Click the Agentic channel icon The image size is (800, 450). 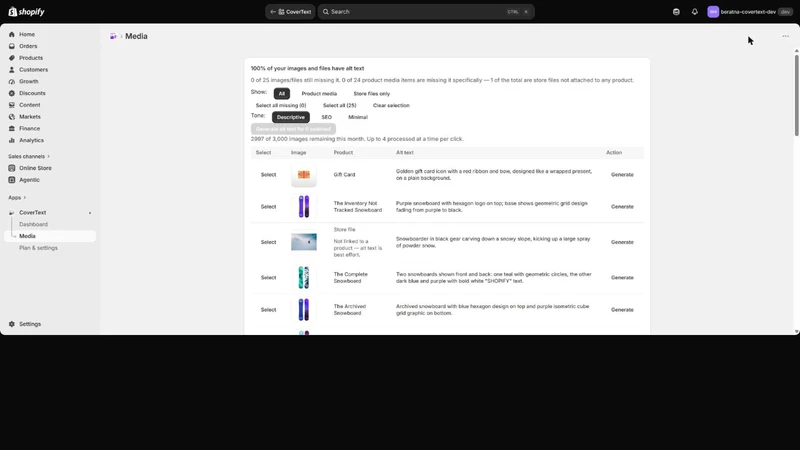pyautogui.click(x=12, y=180)
